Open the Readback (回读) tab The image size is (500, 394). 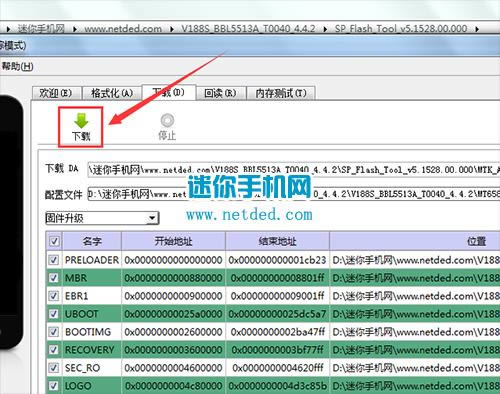click(x=220, y=93)
